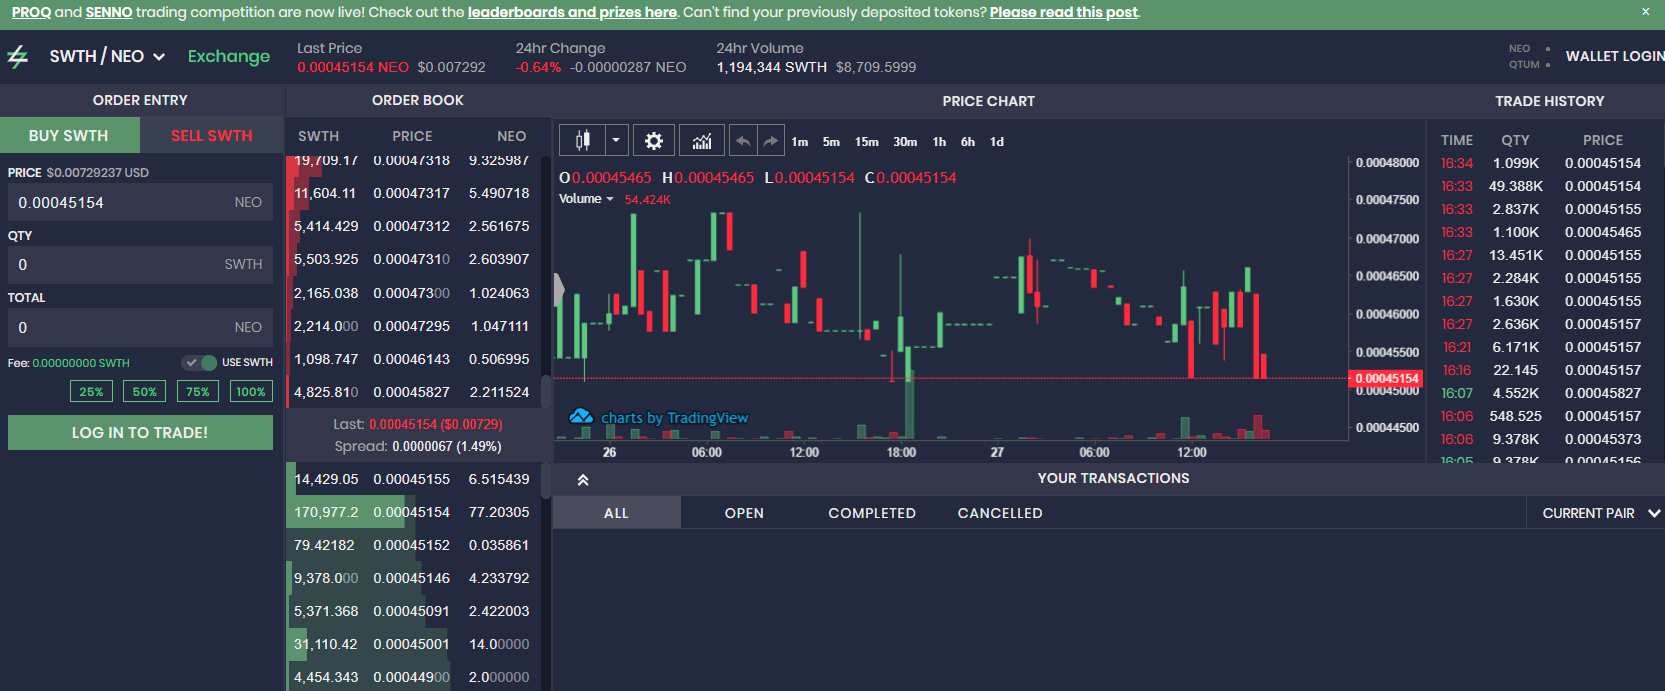
Task: Click WALLET LOGIN
Action: [1614, 56]
